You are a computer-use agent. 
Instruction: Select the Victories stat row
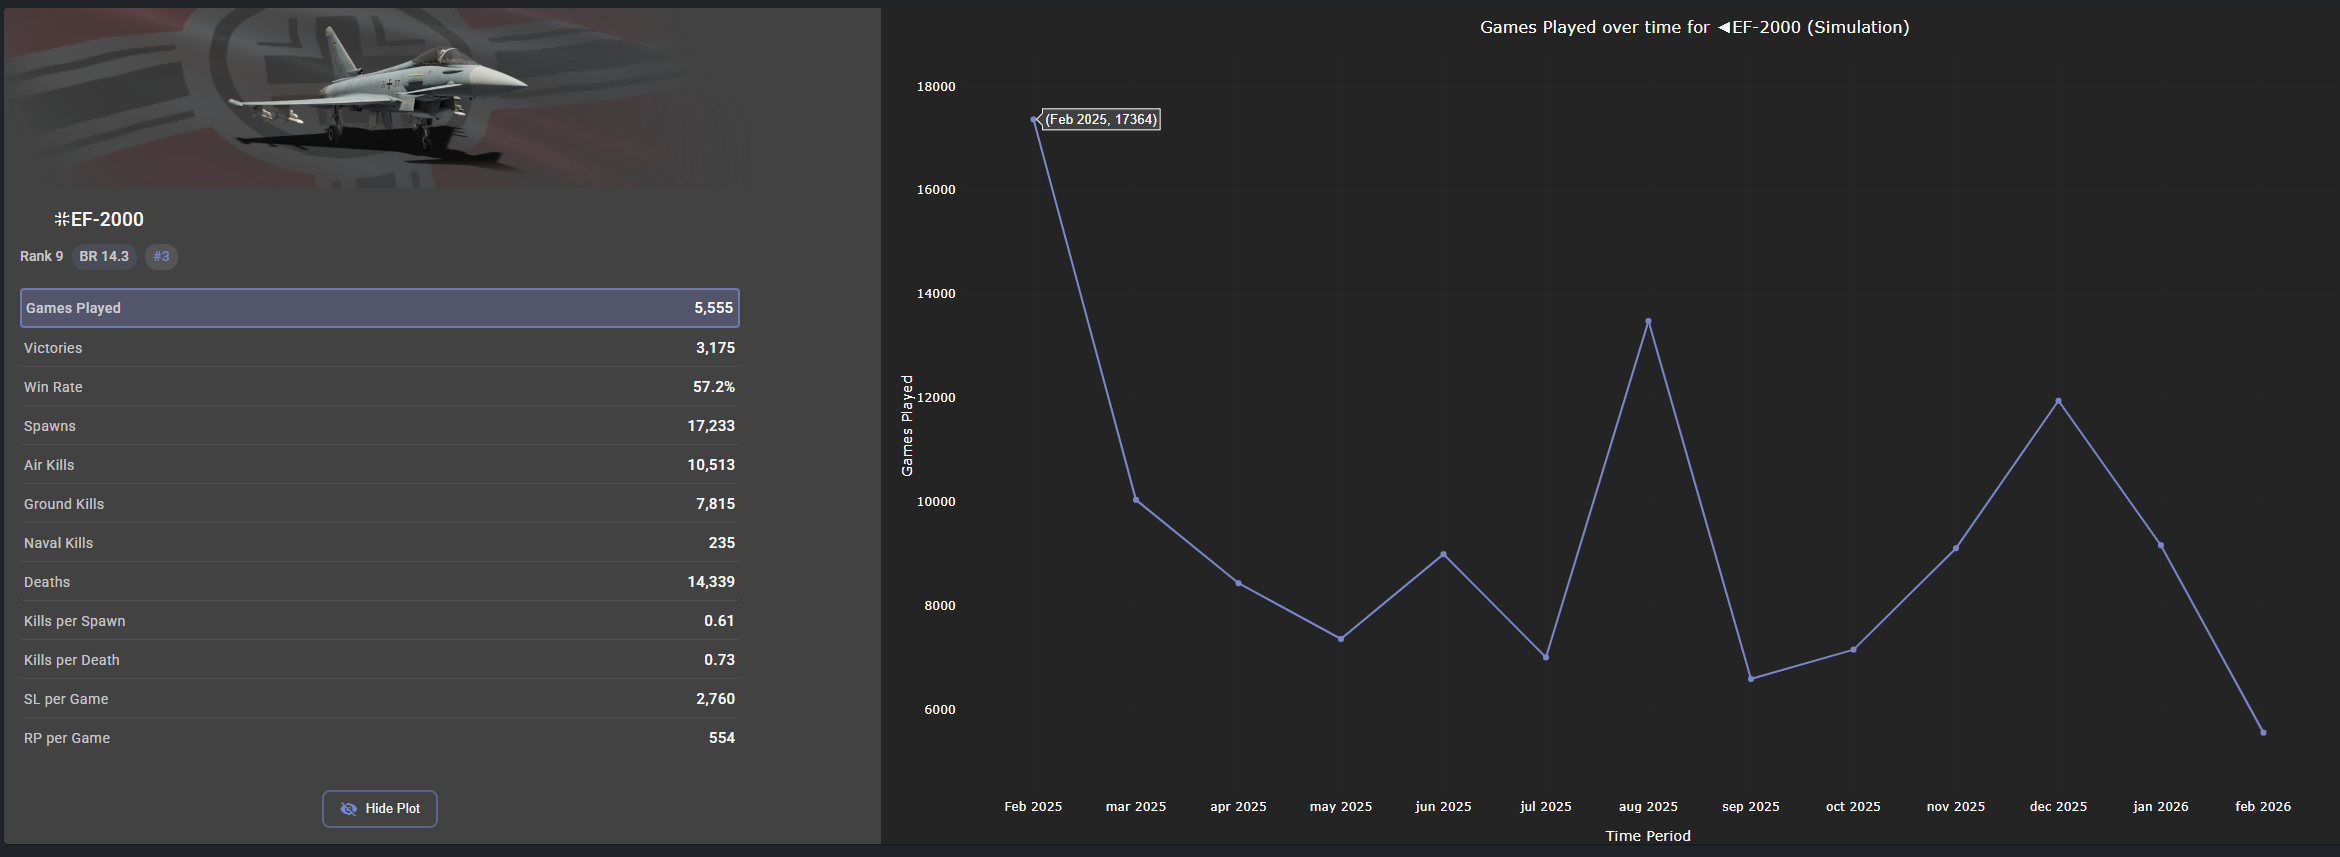point(380,348)
